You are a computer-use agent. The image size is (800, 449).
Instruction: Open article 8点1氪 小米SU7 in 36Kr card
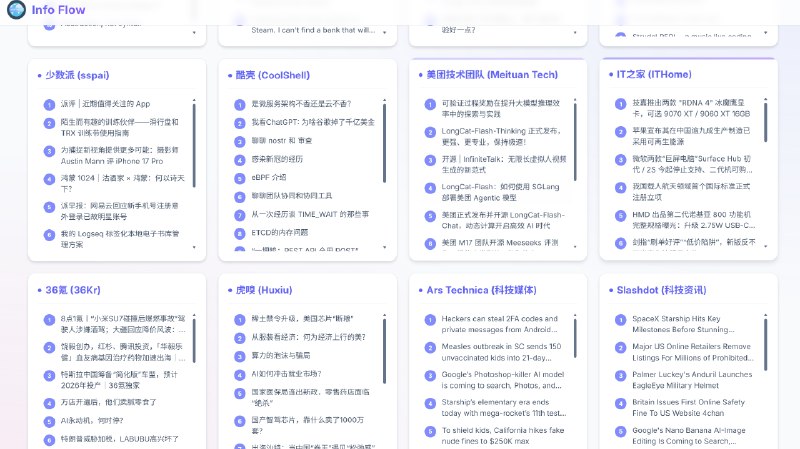click(123, 324)
